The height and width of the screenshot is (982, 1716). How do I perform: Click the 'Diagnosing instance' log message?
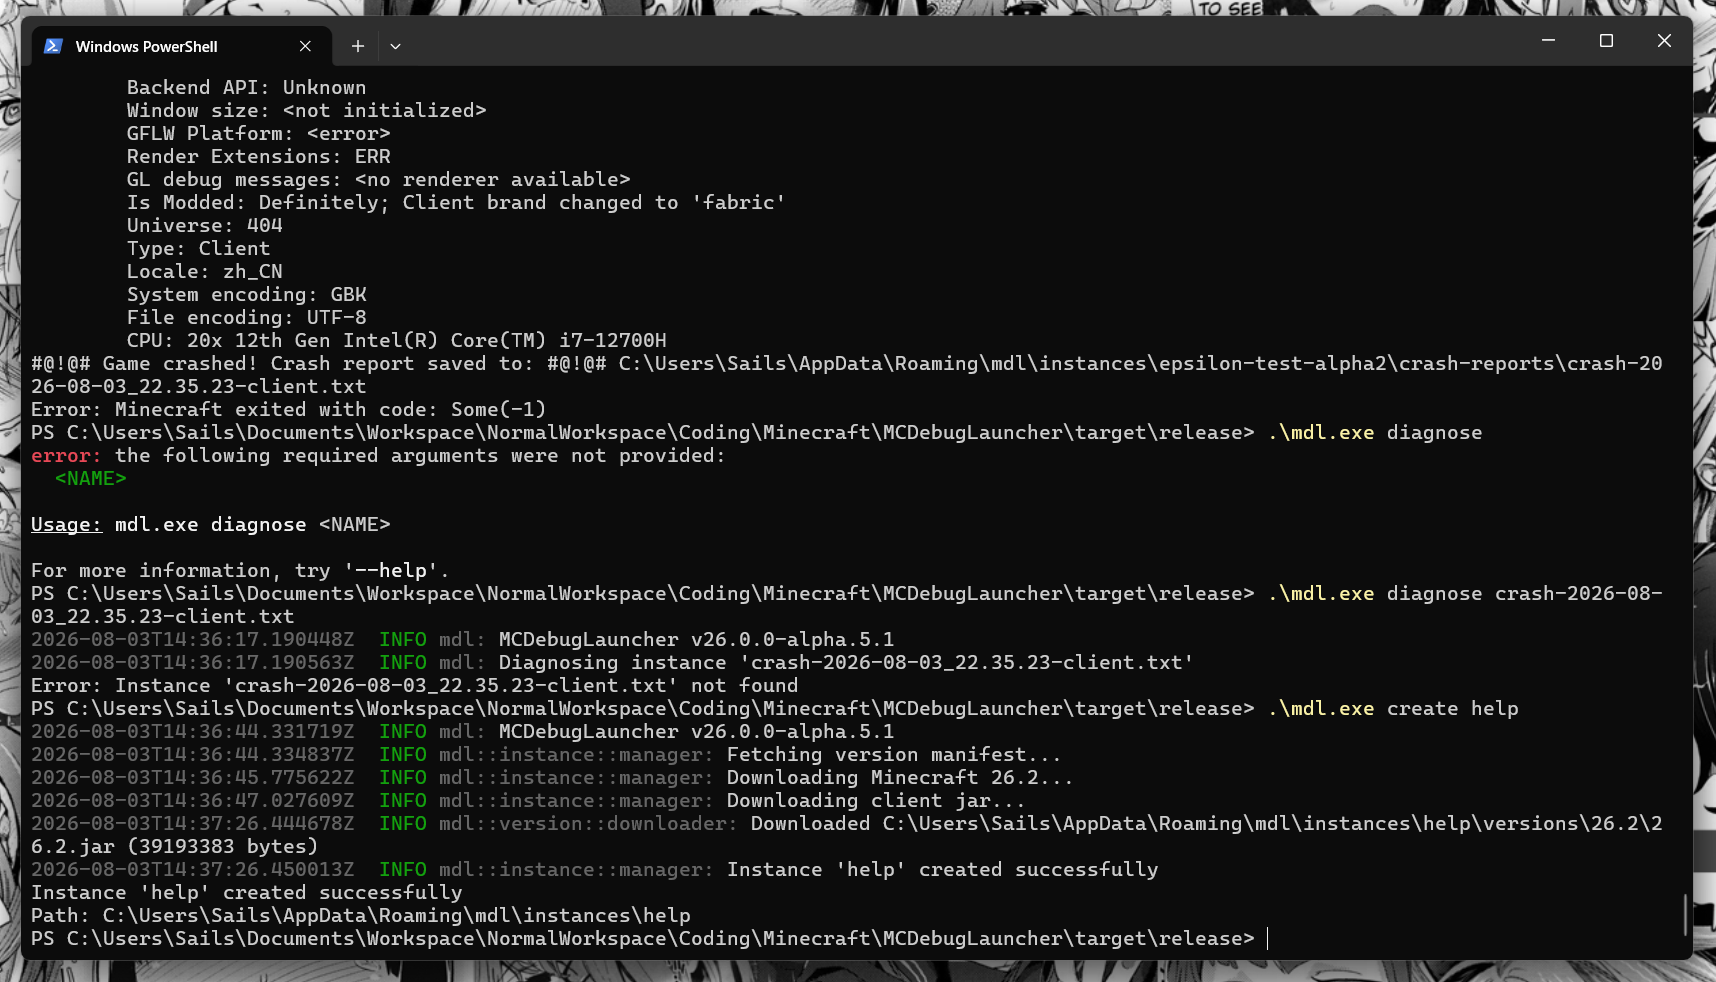[846, 663]
